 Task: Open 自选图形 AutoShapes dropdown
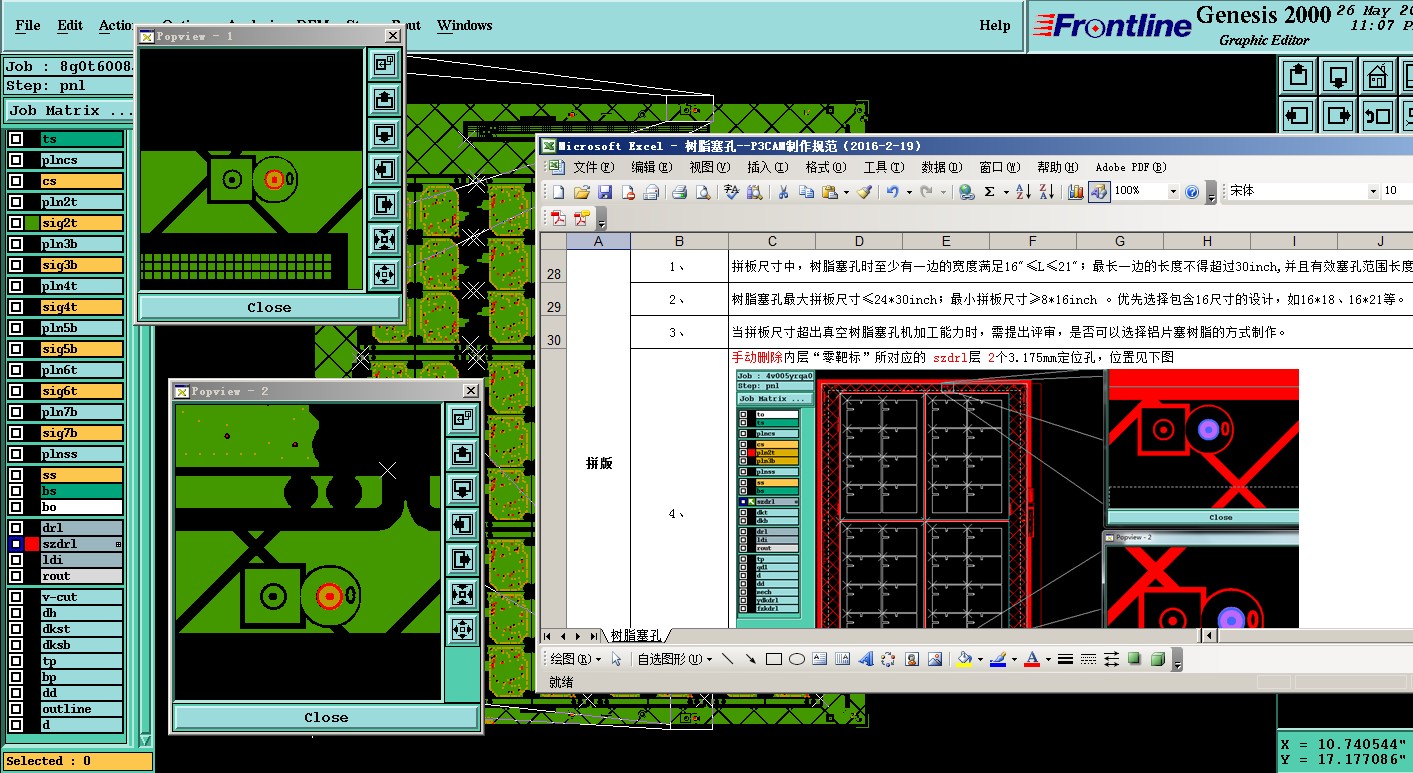[675, 659]
